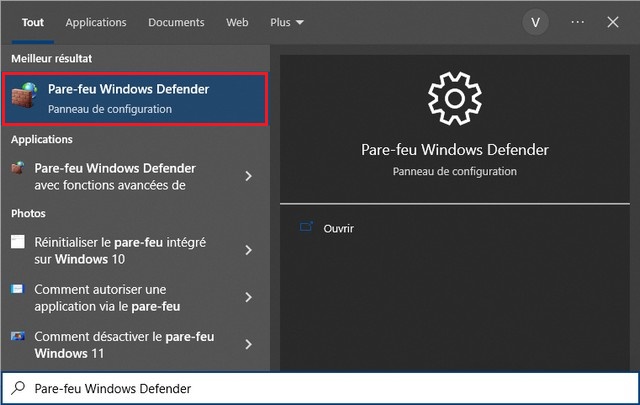Screen dimensions: 640x405
Task: Open Réinitialiser le pare-feu intégré result
Action: click(120, 250)
